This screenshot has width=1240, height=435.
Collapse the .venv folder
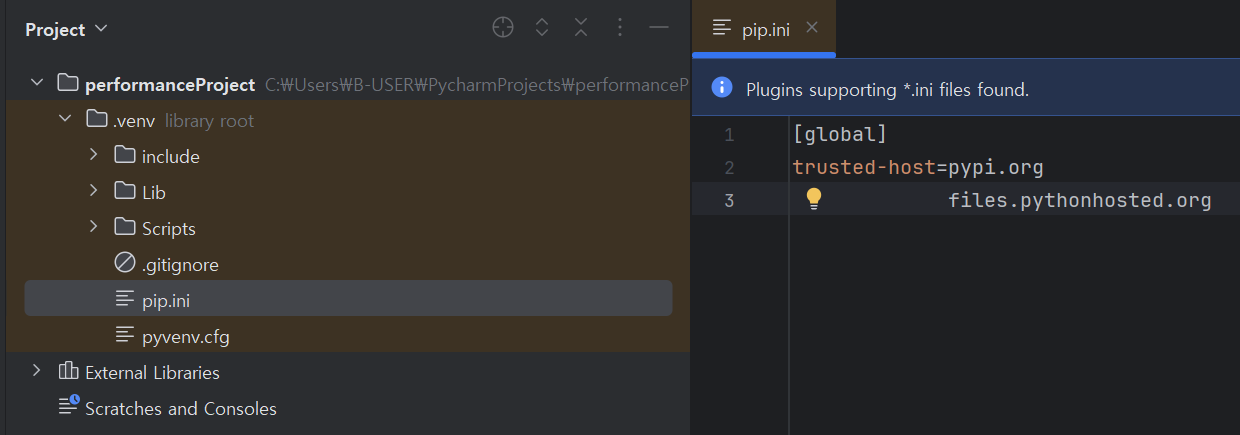click(65, 120)
